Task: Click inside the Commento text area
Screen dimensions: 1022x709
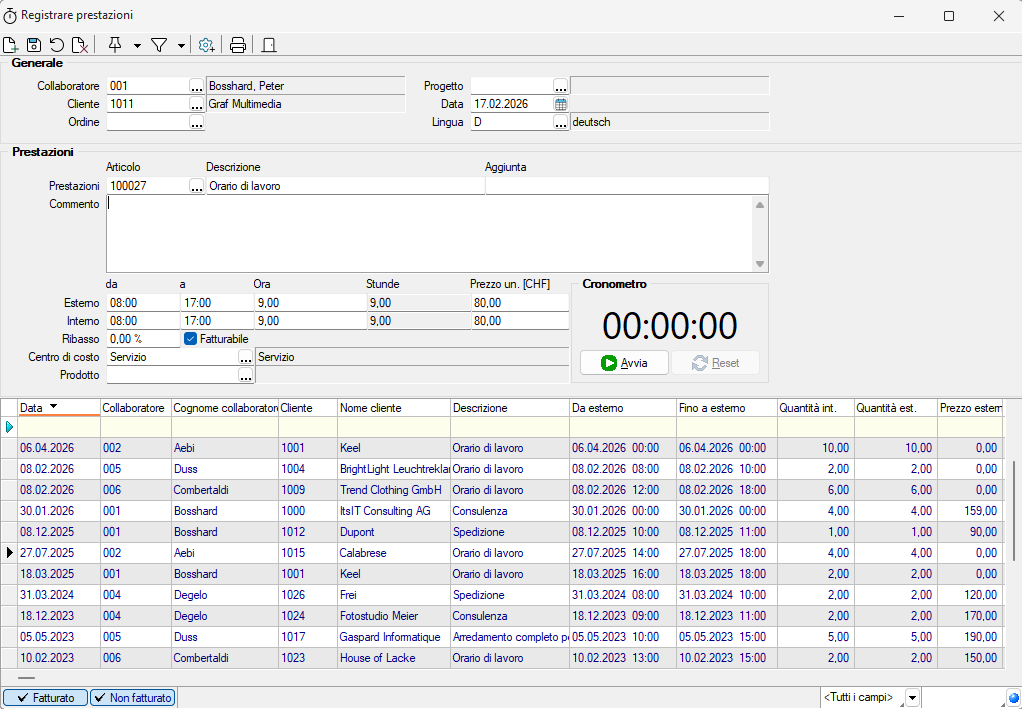Action: tap(430, 233)
